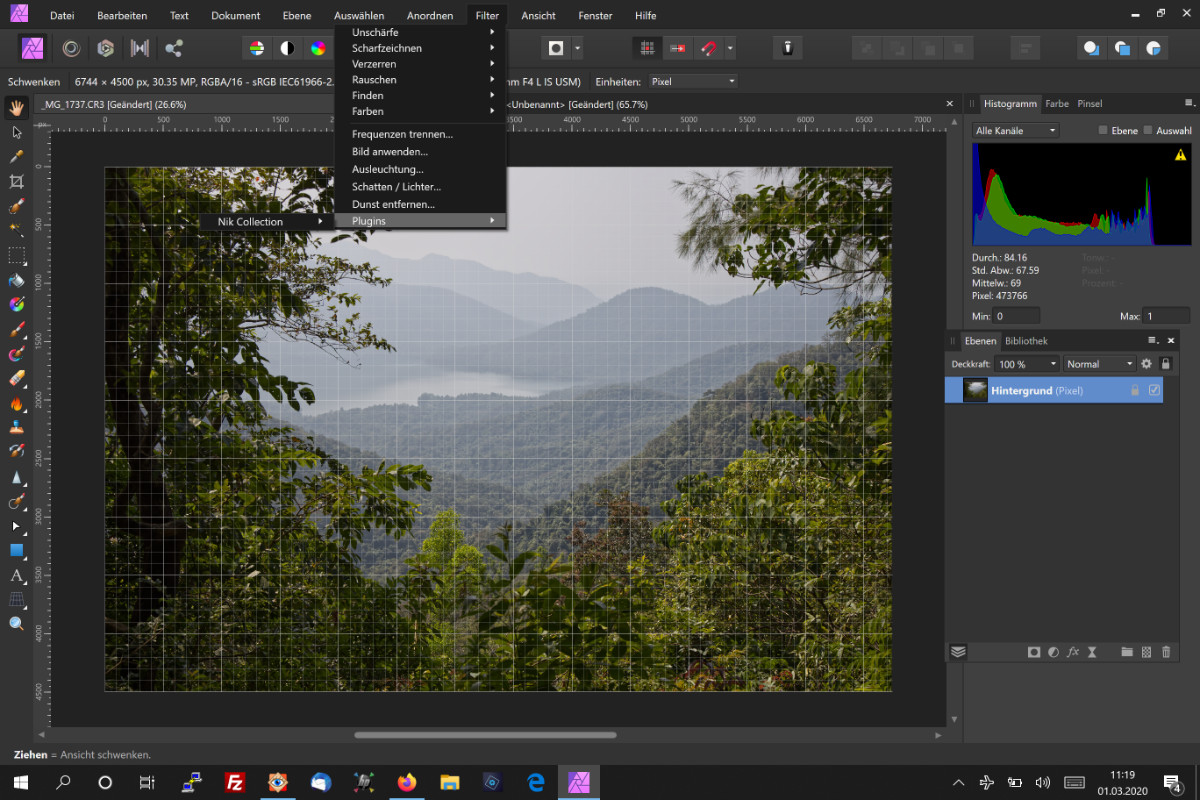
Task: Open the Nik Collection submenu
Action: 266,221
